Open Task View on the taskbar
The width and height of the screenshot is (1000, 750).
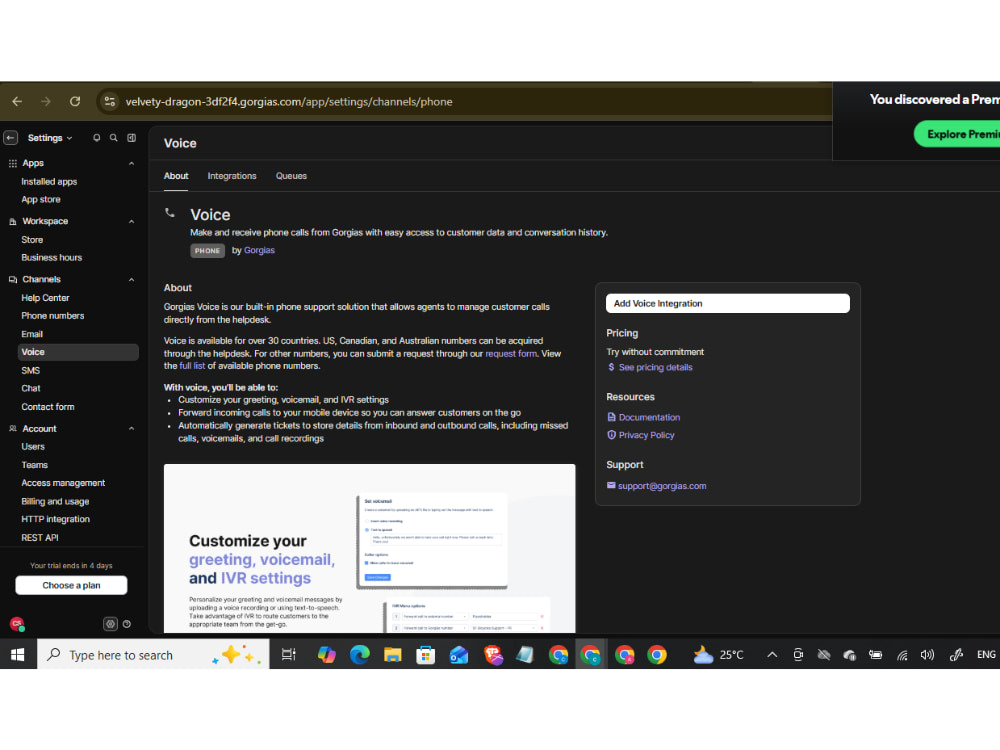(289, 655)
